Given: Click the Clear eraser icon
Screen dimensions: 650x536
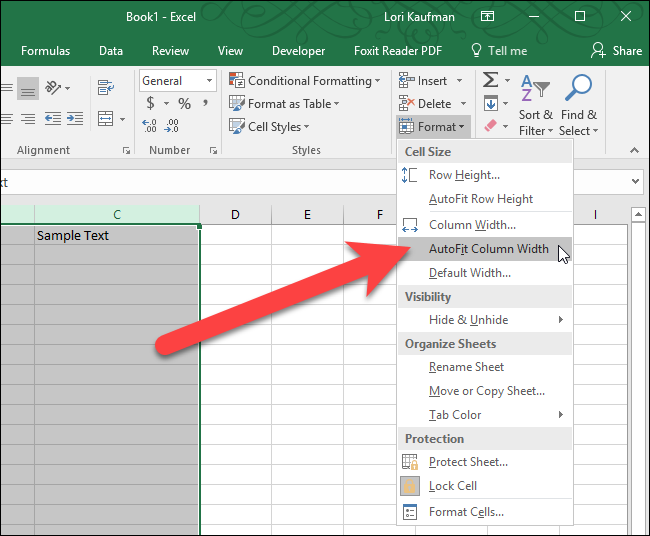Looking at the screenshot, I should point(490,127).
